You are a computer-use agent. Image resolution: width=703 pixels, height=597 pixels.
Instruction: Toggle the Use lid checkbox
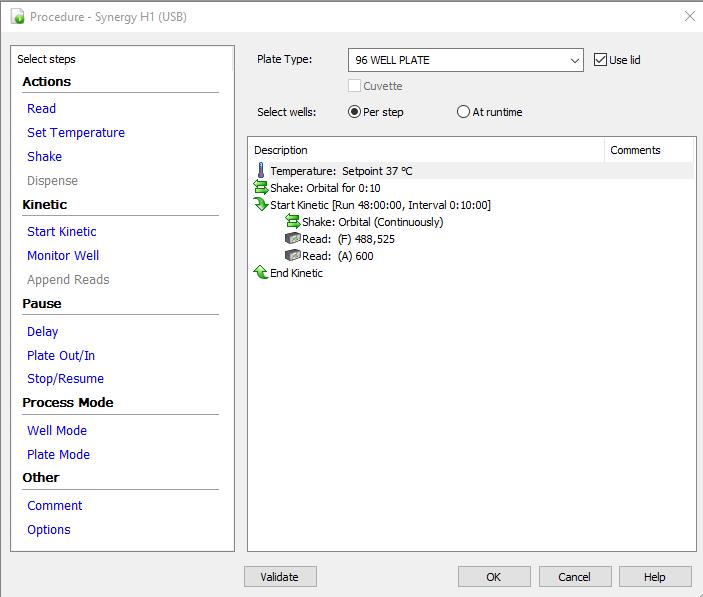[600, 60]
